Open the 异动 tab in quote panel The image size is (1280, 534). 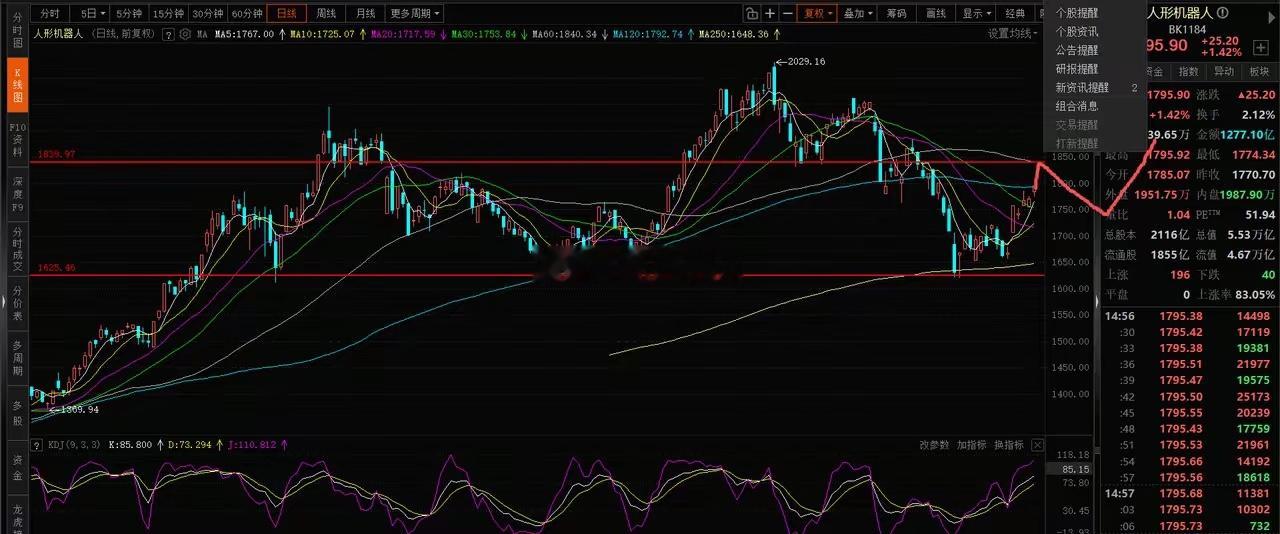click(x=1224, y=72)
